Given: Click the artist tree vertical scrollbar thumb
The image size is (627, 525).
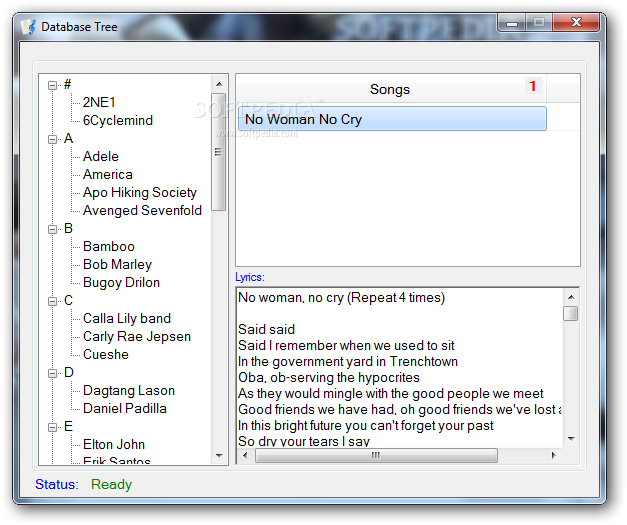Looking at the screenshot, I should click(218, 152).
